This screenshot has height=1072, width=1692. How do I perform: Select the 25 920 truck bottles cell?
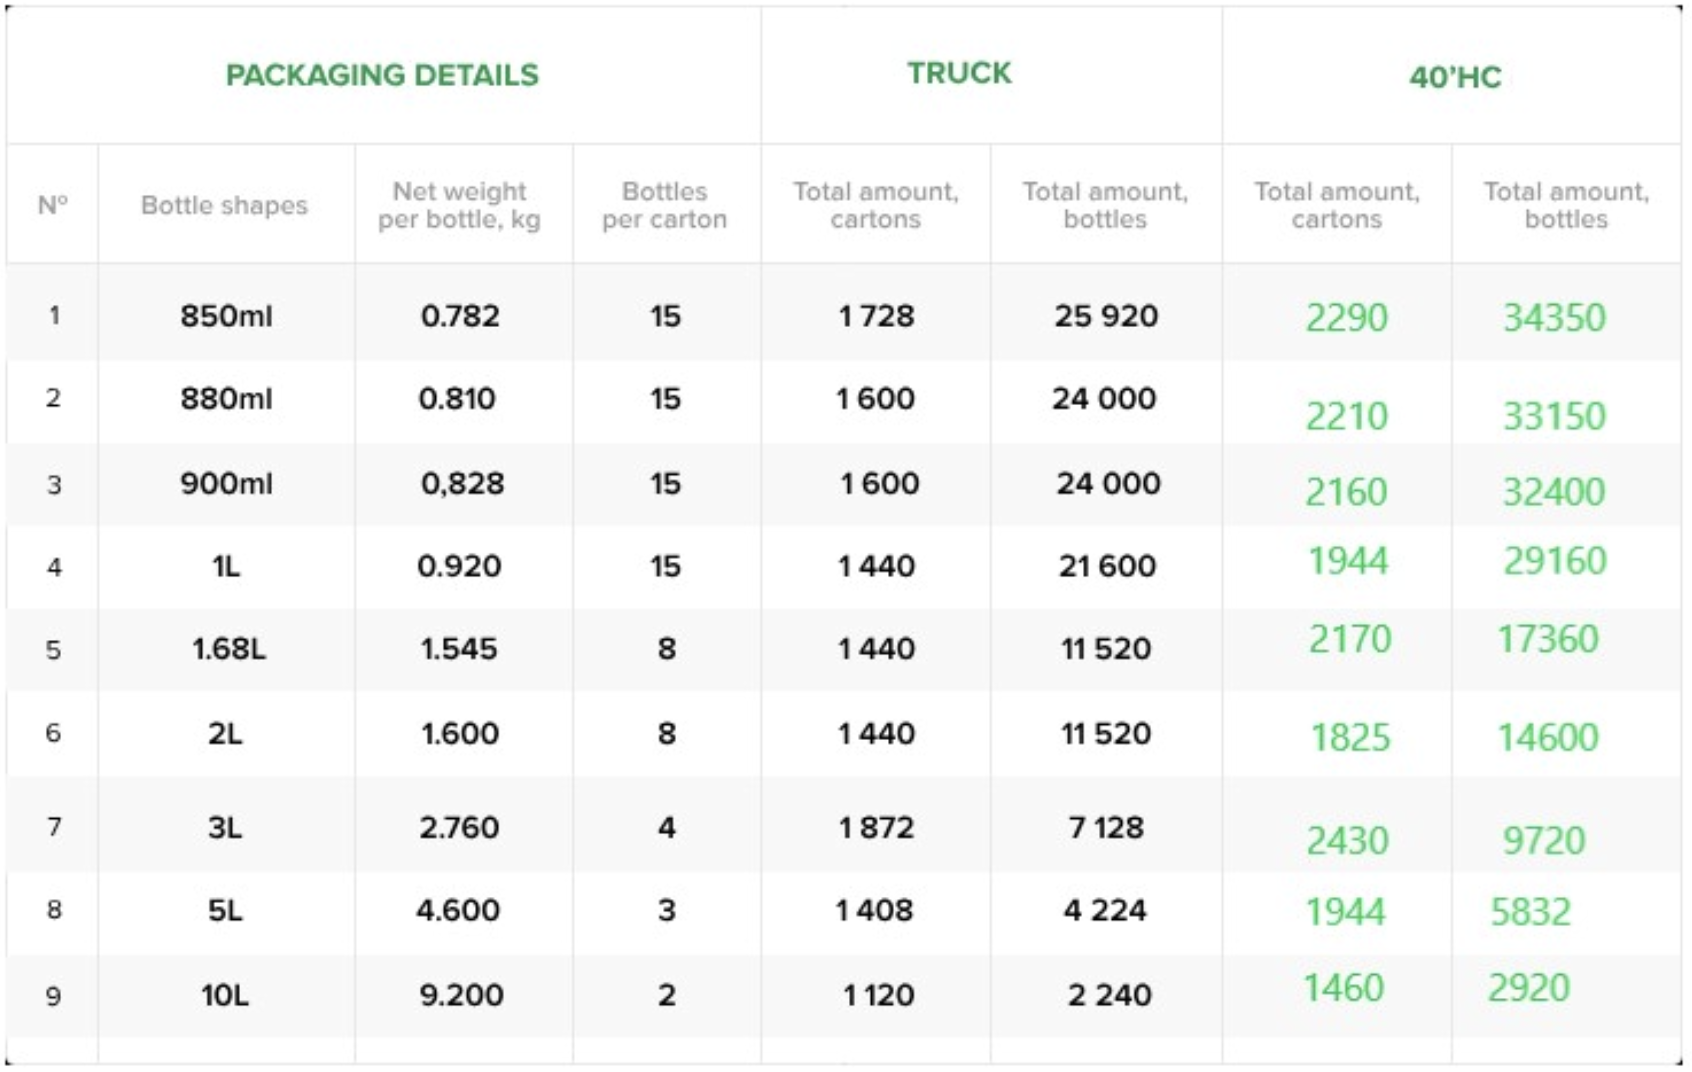[1106, 316]
